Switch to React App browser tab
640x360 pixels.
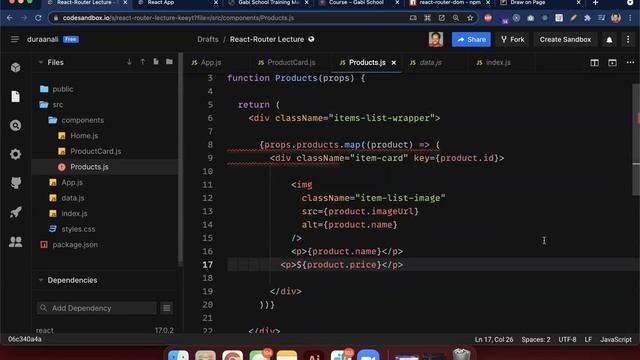[x=161, y=3]
